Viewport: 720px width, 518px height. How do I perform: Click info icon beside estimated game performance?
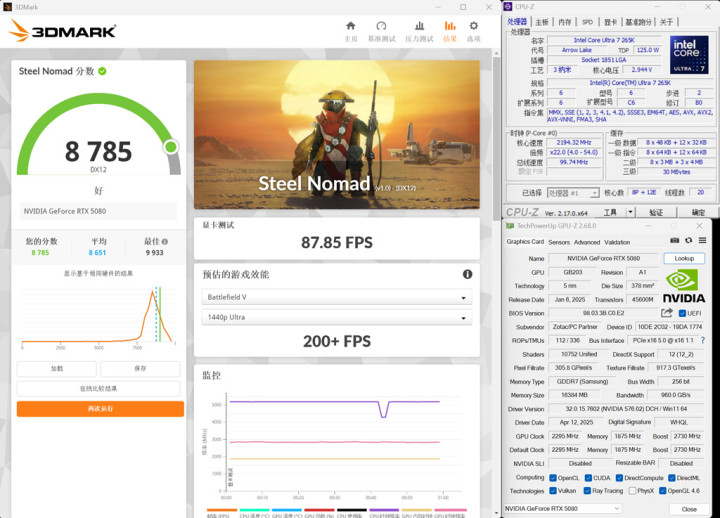click(467, 274)
